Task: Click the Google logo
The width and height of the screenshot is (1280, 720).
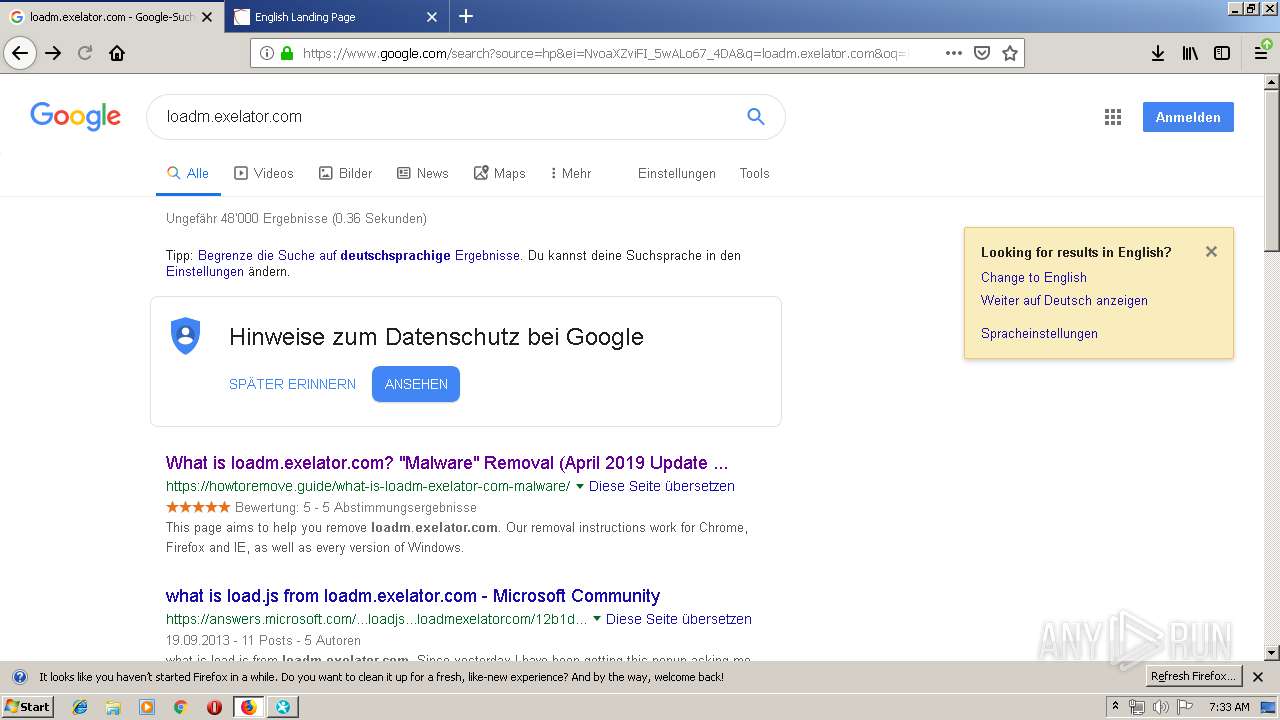Action: coord(76,117)
